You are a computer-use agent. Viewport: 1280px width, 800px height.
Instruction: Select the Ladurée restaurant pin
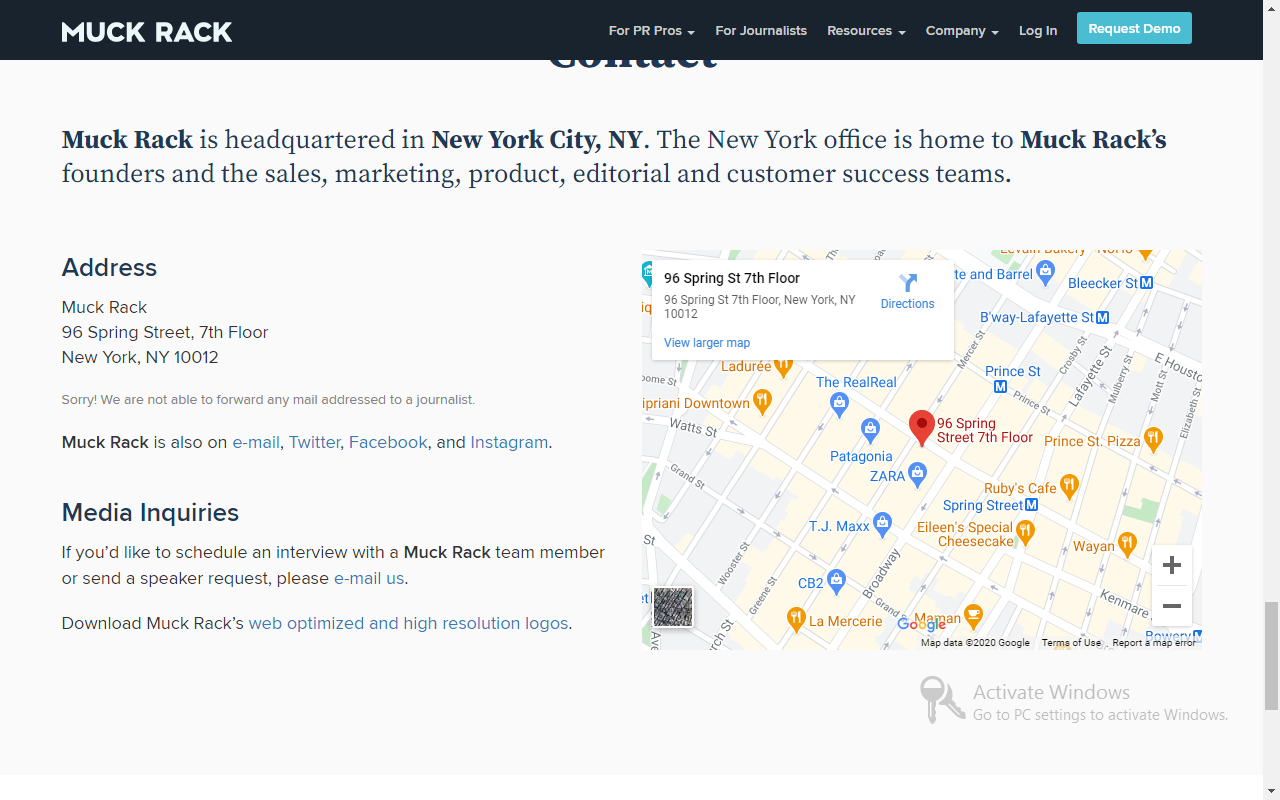tap(784, 366)
